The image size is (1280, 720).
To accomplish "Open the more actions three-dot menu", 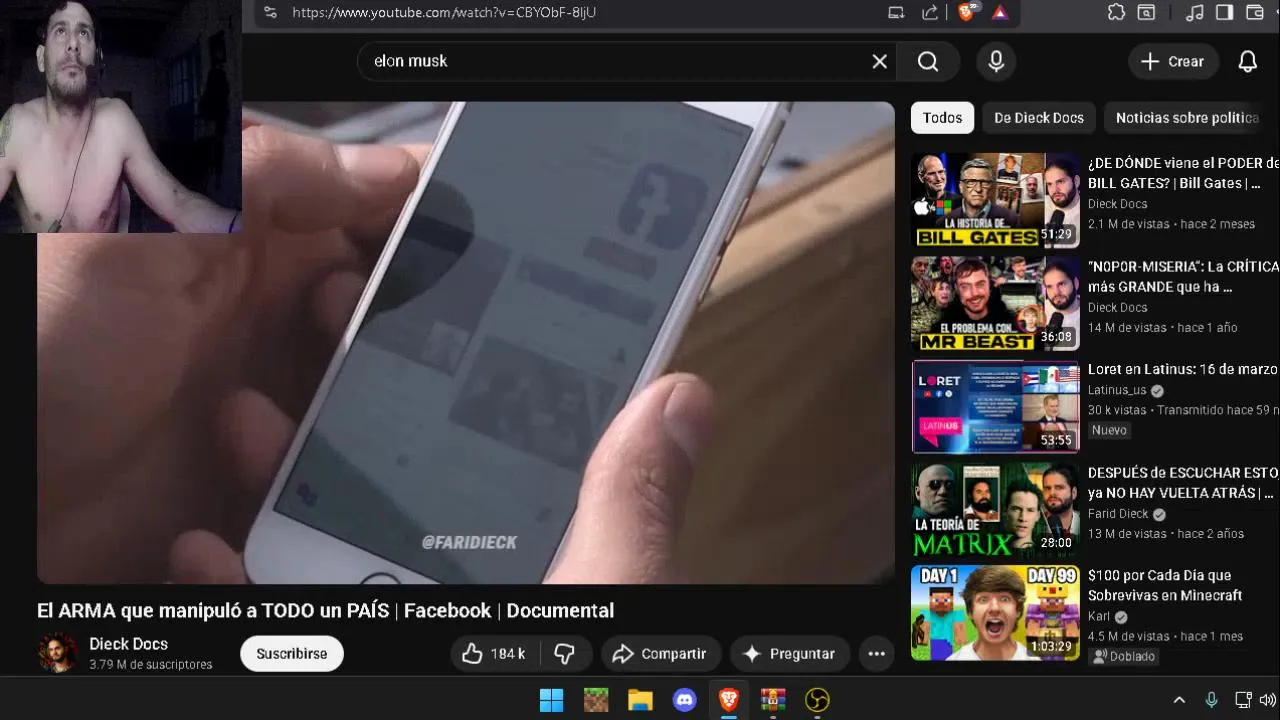I will [876, 653].
